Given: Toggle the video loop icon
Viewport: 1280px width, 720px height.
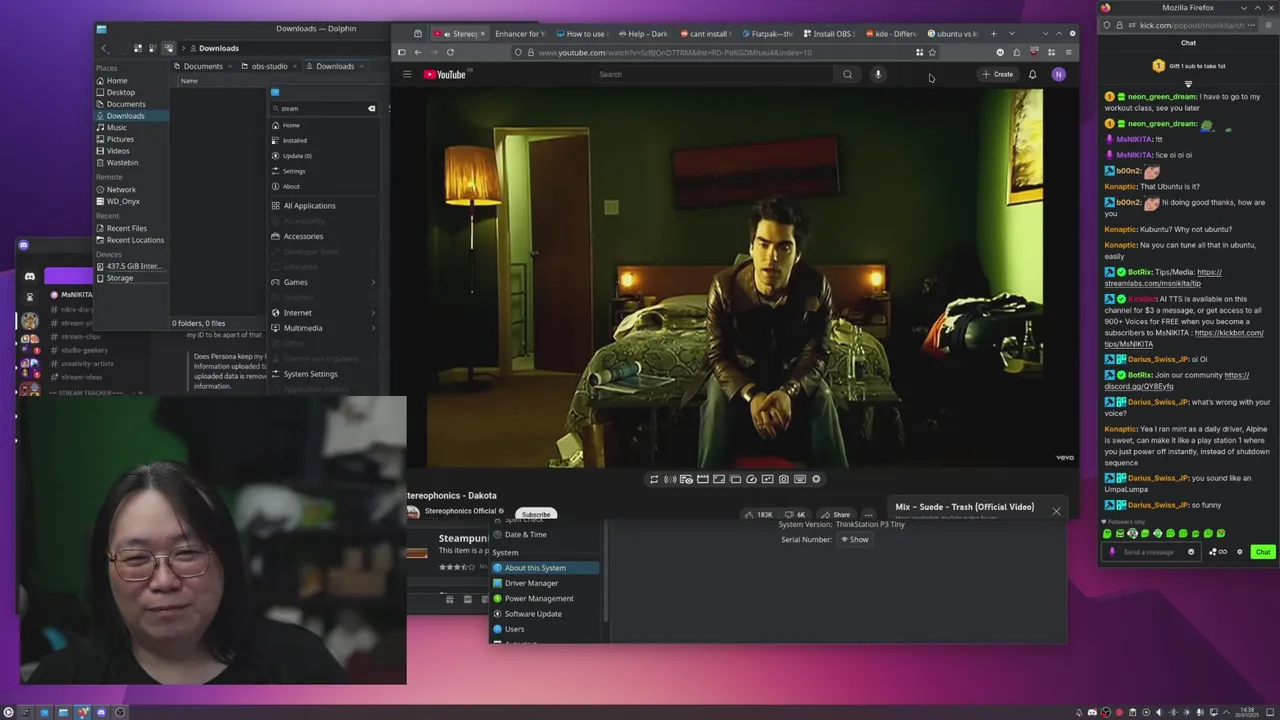Looking at the screenshot, I should click(x=654, y=479).
